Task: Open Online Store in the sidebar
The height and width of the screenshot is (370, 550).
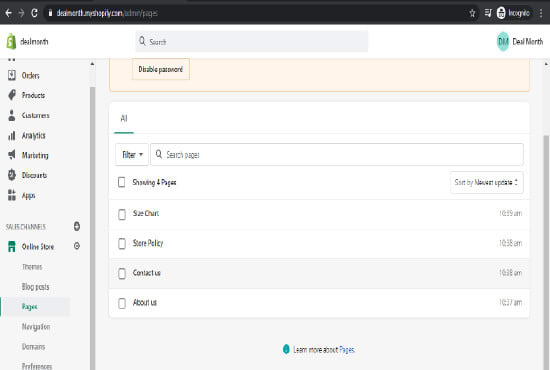Action: [38, 247]
